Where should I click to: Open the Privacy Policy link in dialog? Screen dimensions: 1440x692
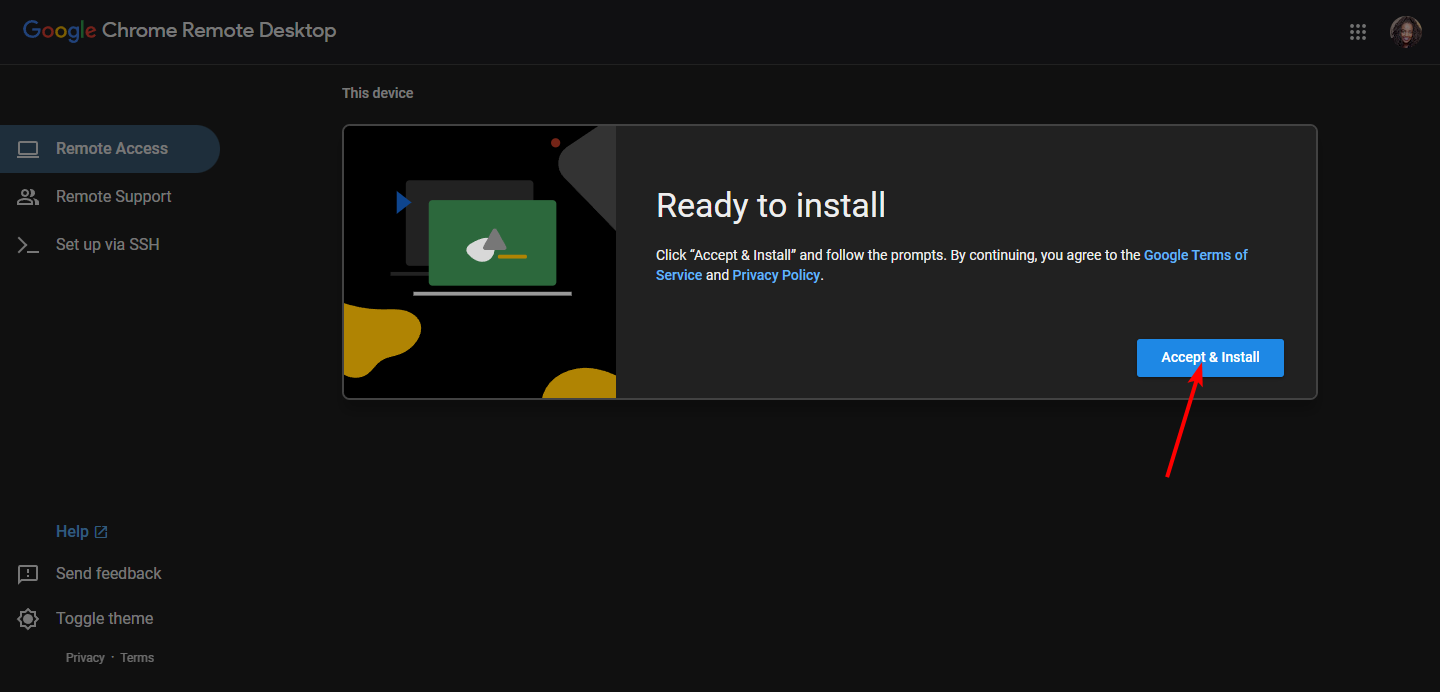776,275
